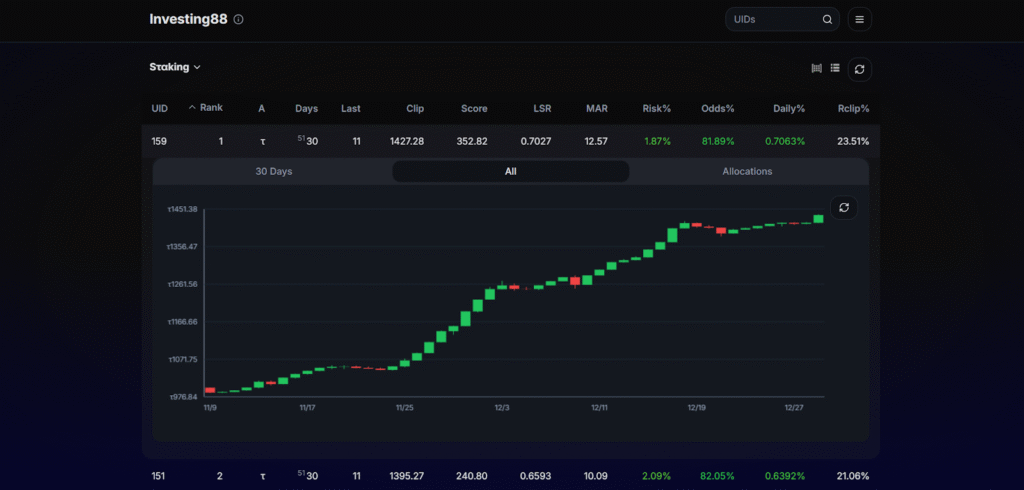The width and height of the screenshot is (1024, 490).
Task: Expand the UID 151 row
Action: pos(159,476)
